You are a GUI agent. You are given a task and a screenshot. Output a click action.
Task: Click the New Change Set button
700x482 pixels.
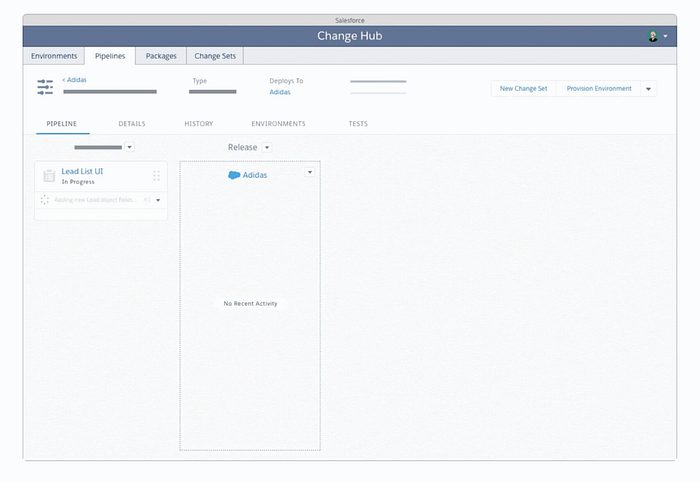point(523,89)
